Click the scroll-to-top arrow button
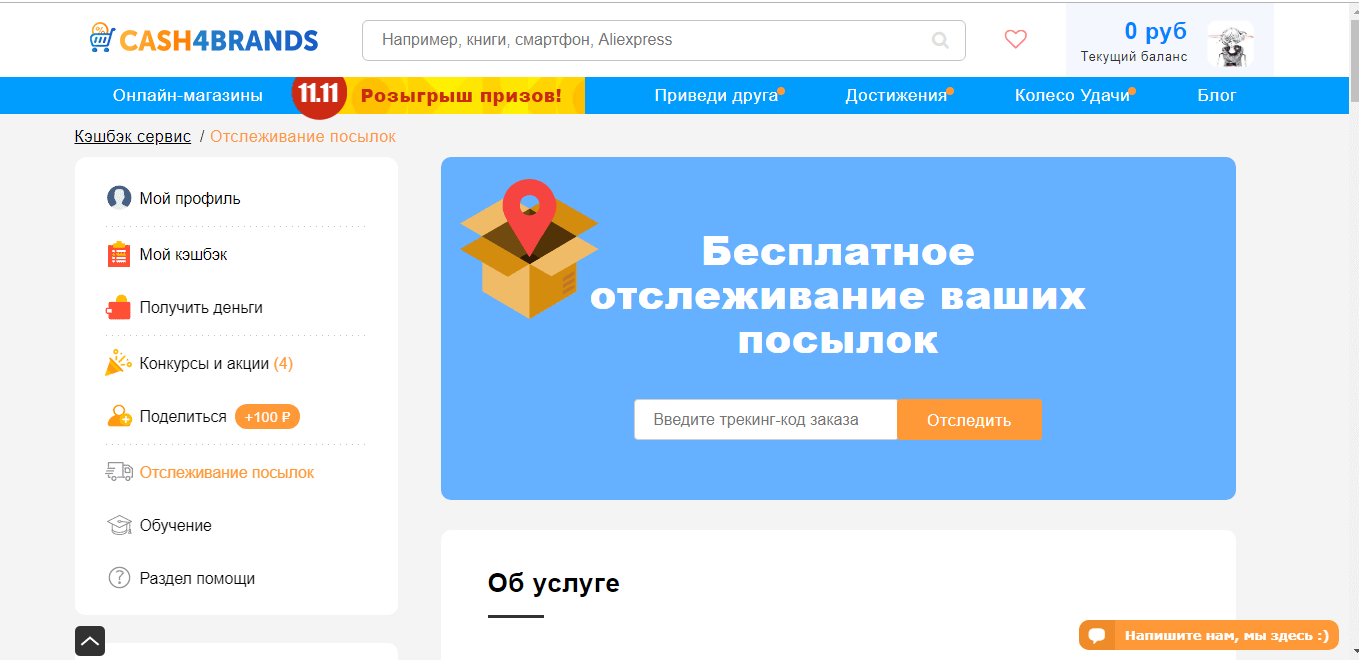The height and width of the screenshot is (660, 1359). (x=90, y=641)
